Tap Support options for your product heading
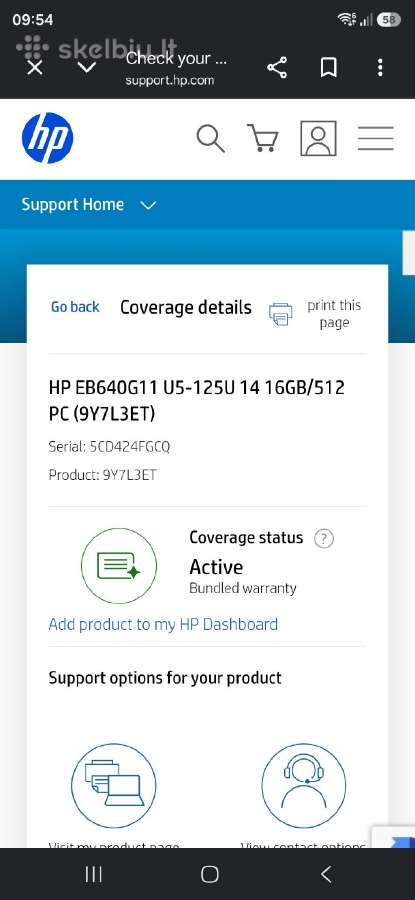Screen dimensions: 415x900 tap(165, 678)
